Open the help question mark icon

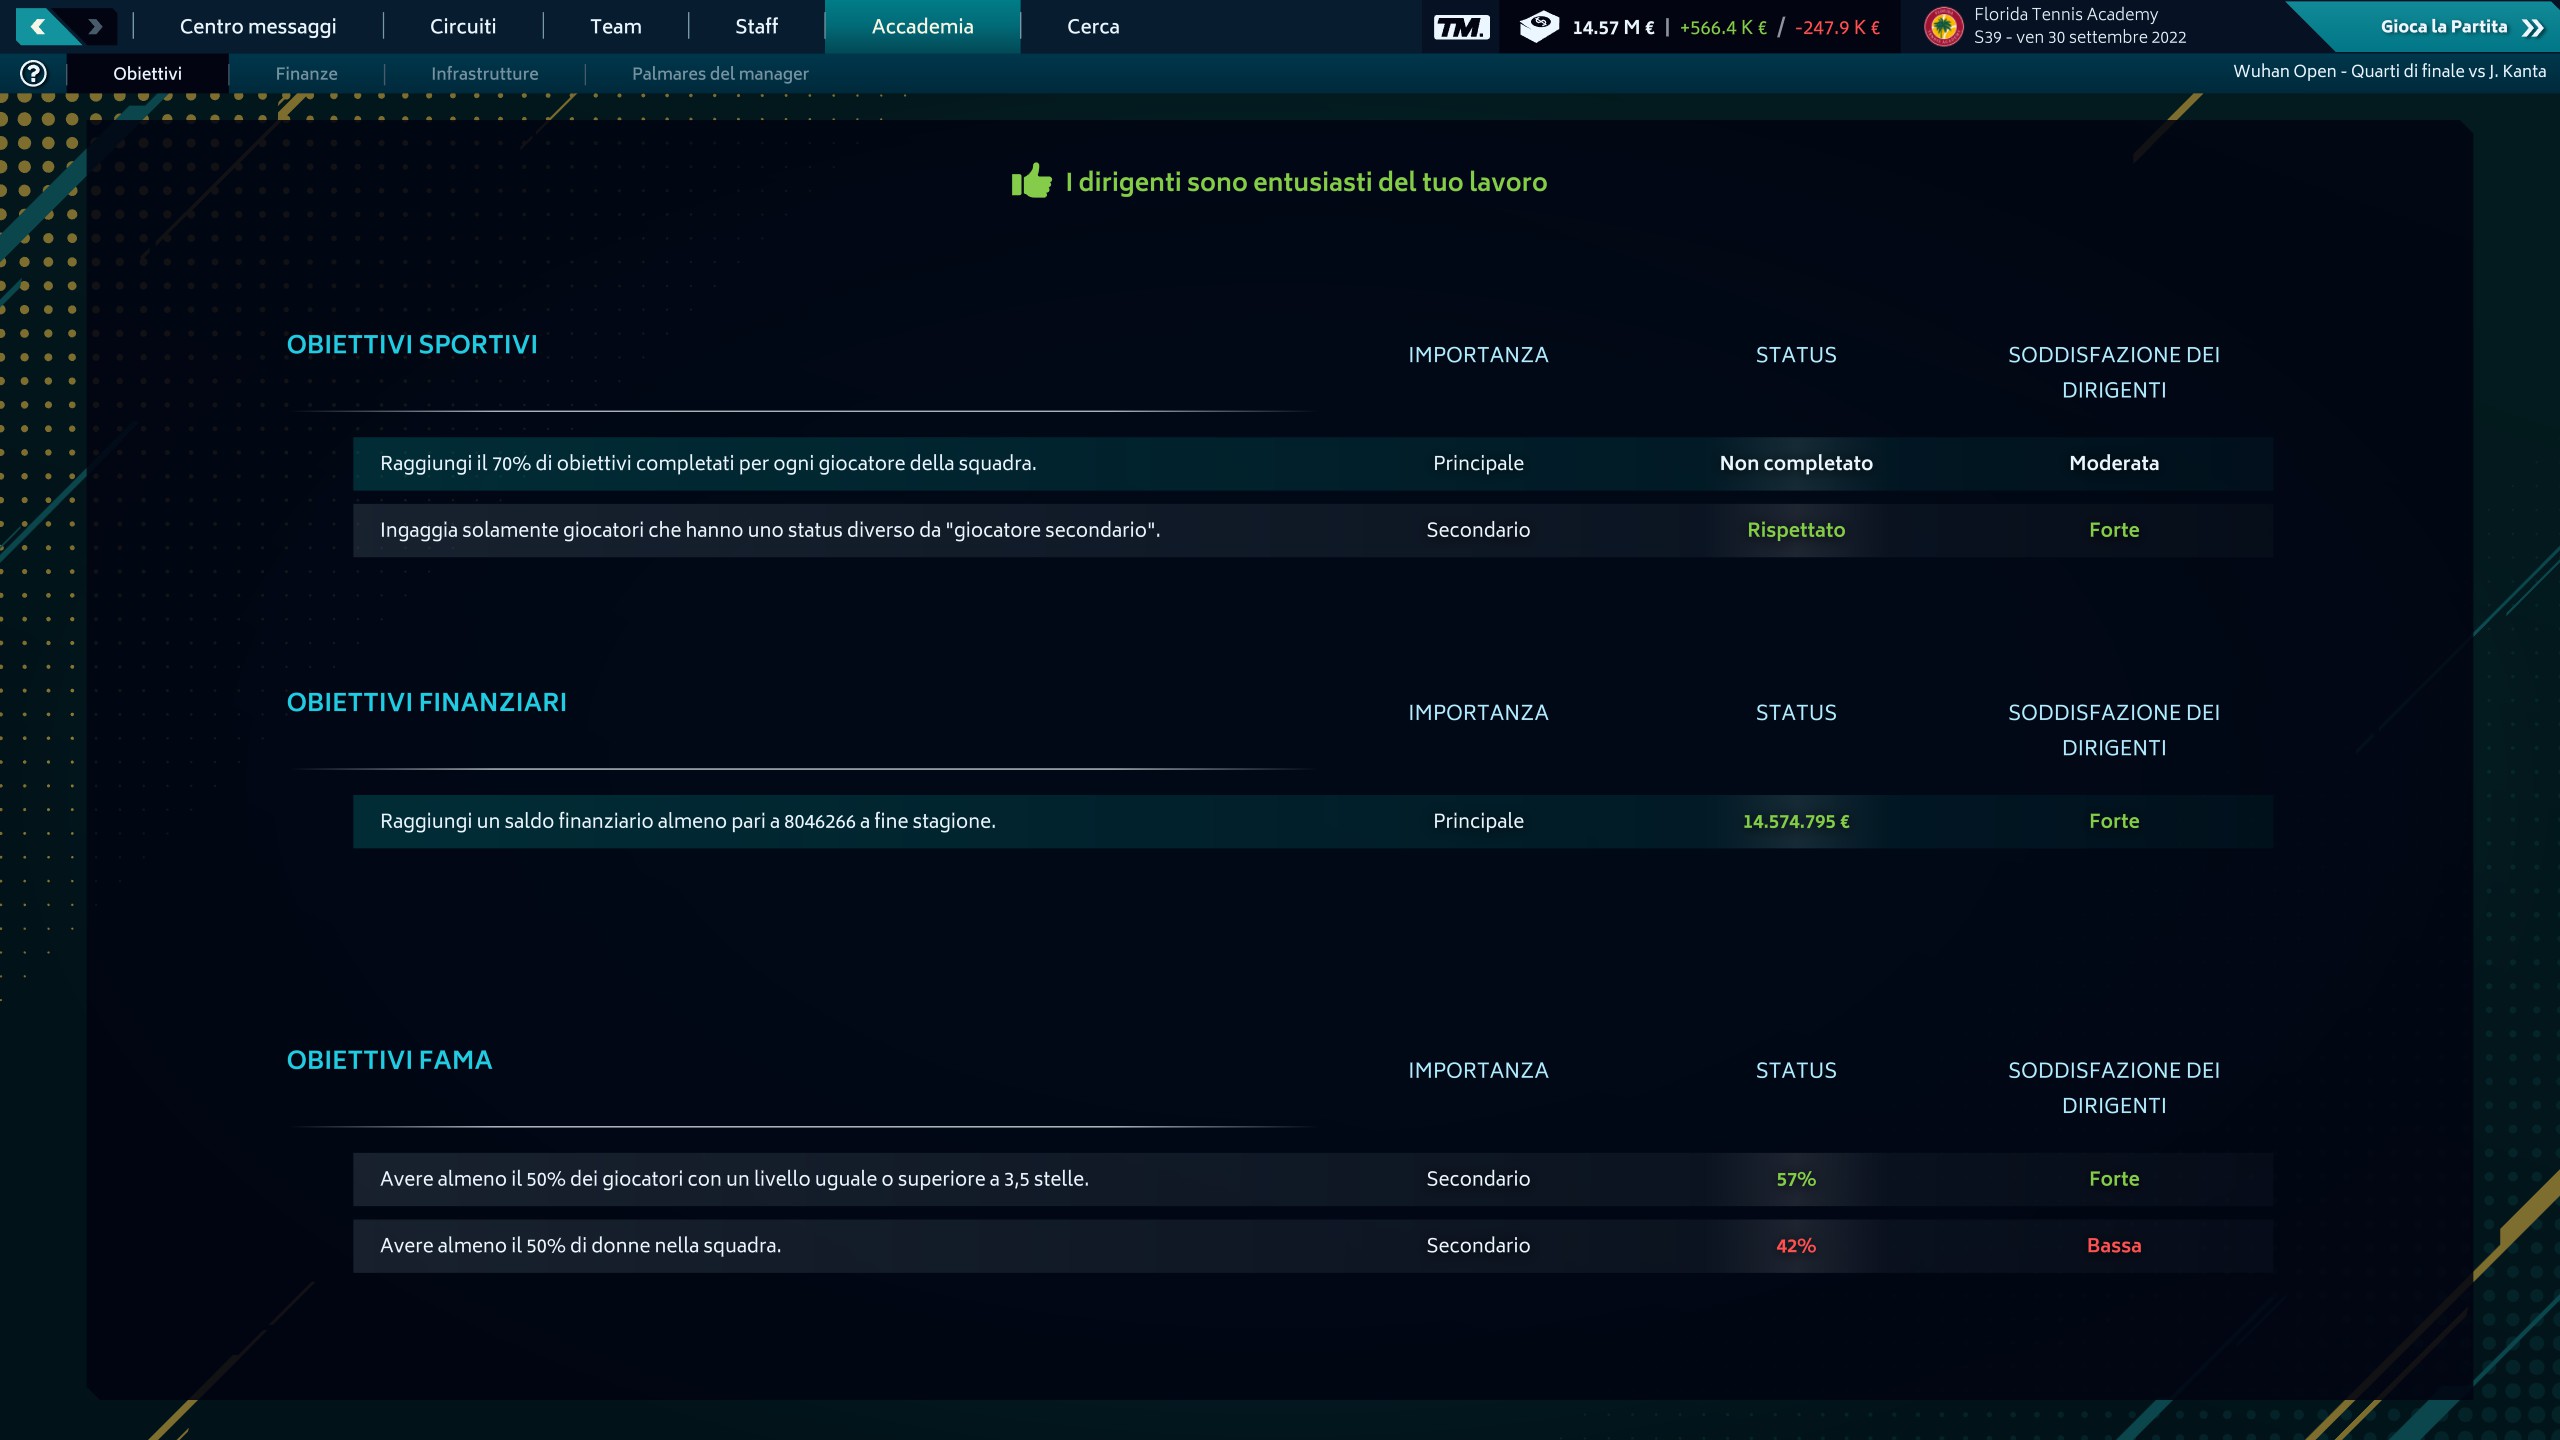[x=33, y=73]
